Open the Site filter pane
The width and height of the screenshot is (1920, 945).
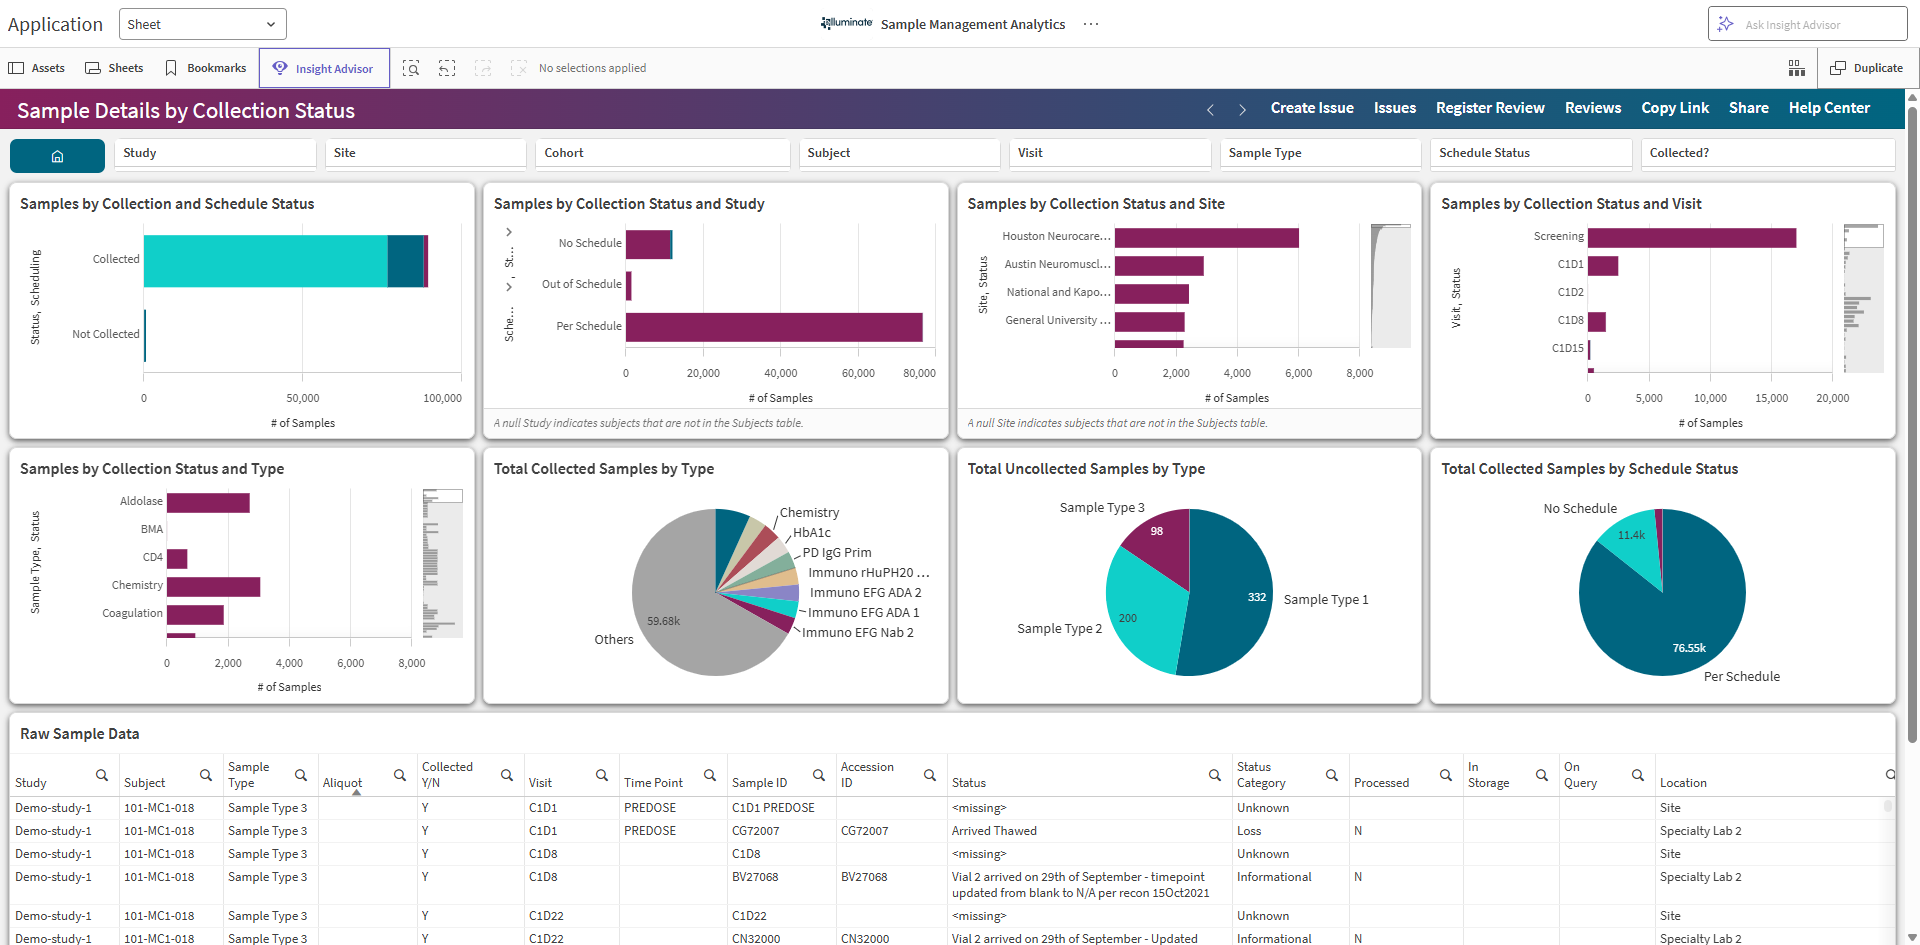point(425,153)
